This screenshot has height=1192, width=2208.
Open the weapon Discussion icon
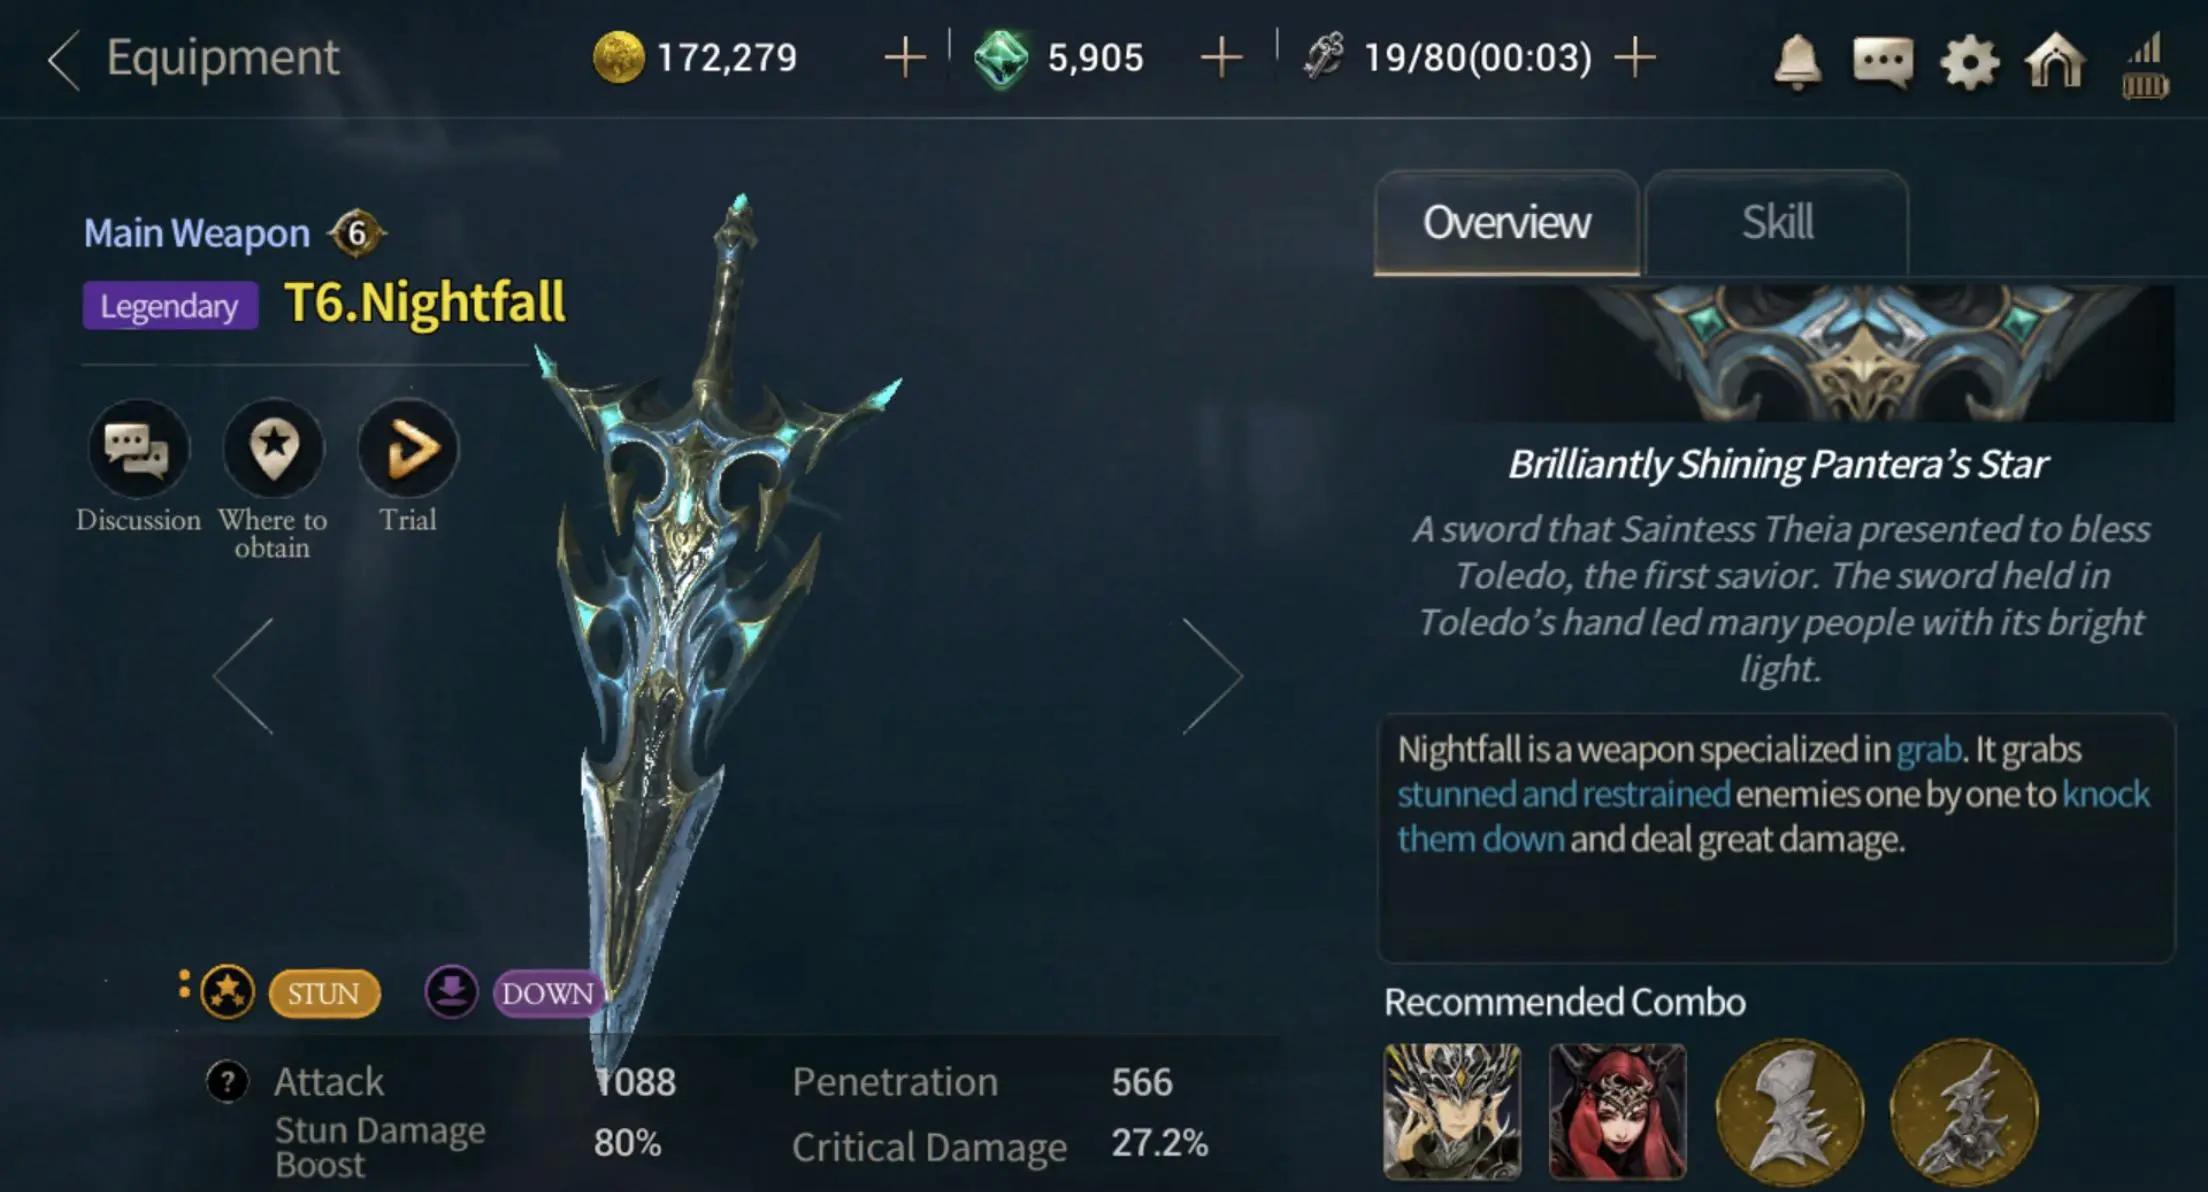pyautogui.click(x=138, y=449)
